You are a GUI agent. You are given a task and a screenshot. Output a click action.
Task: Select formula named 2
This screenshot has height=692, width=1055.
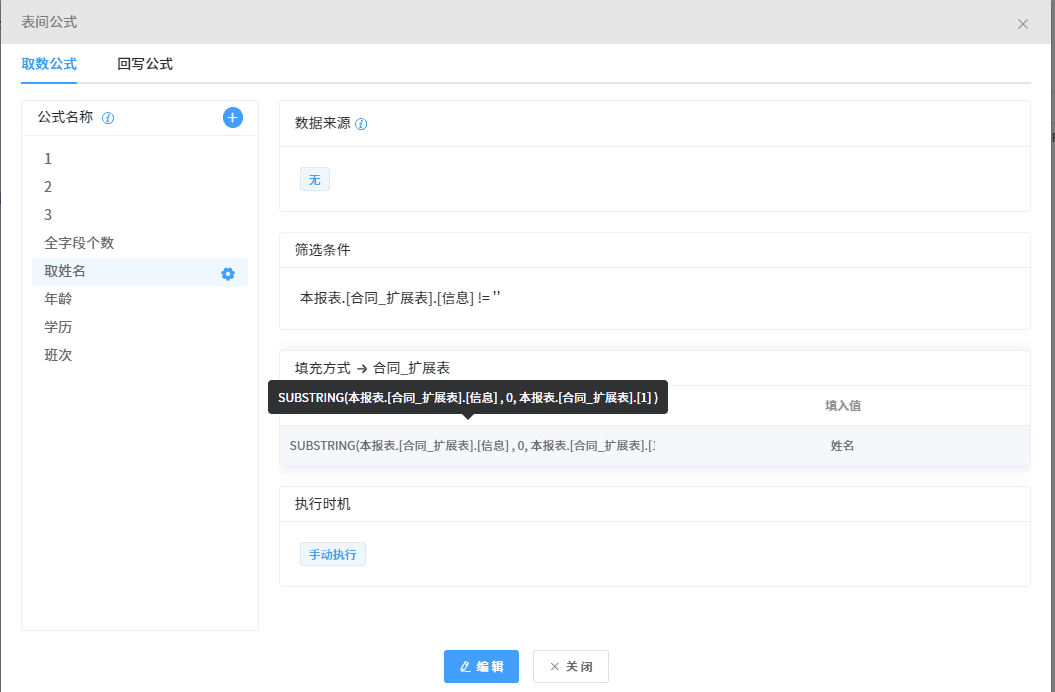click(x=140, y=186)
